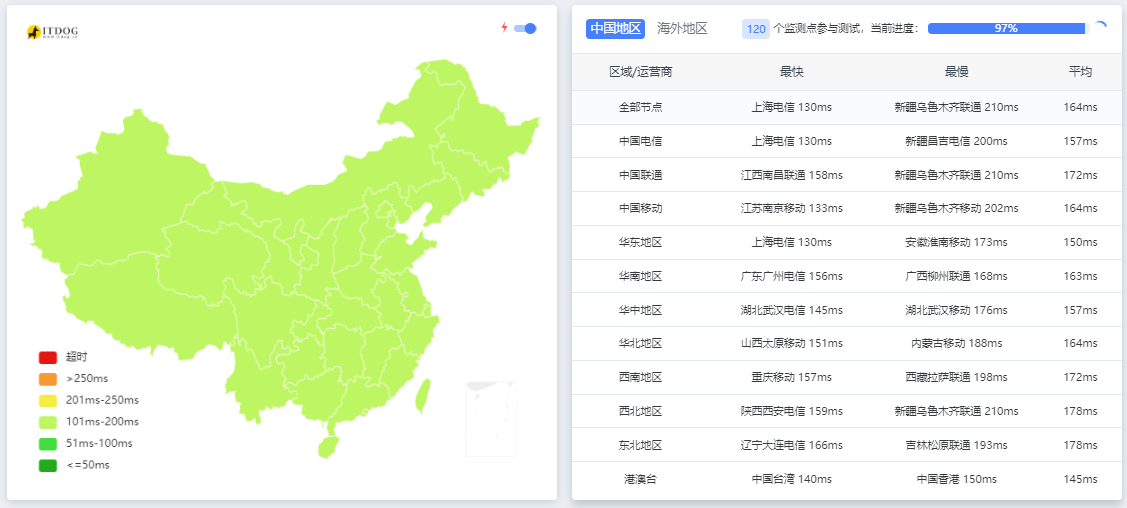Screen dimensions: 1127x508
Task: Click the 超时 red legend swatch
Action: [47, 357]
